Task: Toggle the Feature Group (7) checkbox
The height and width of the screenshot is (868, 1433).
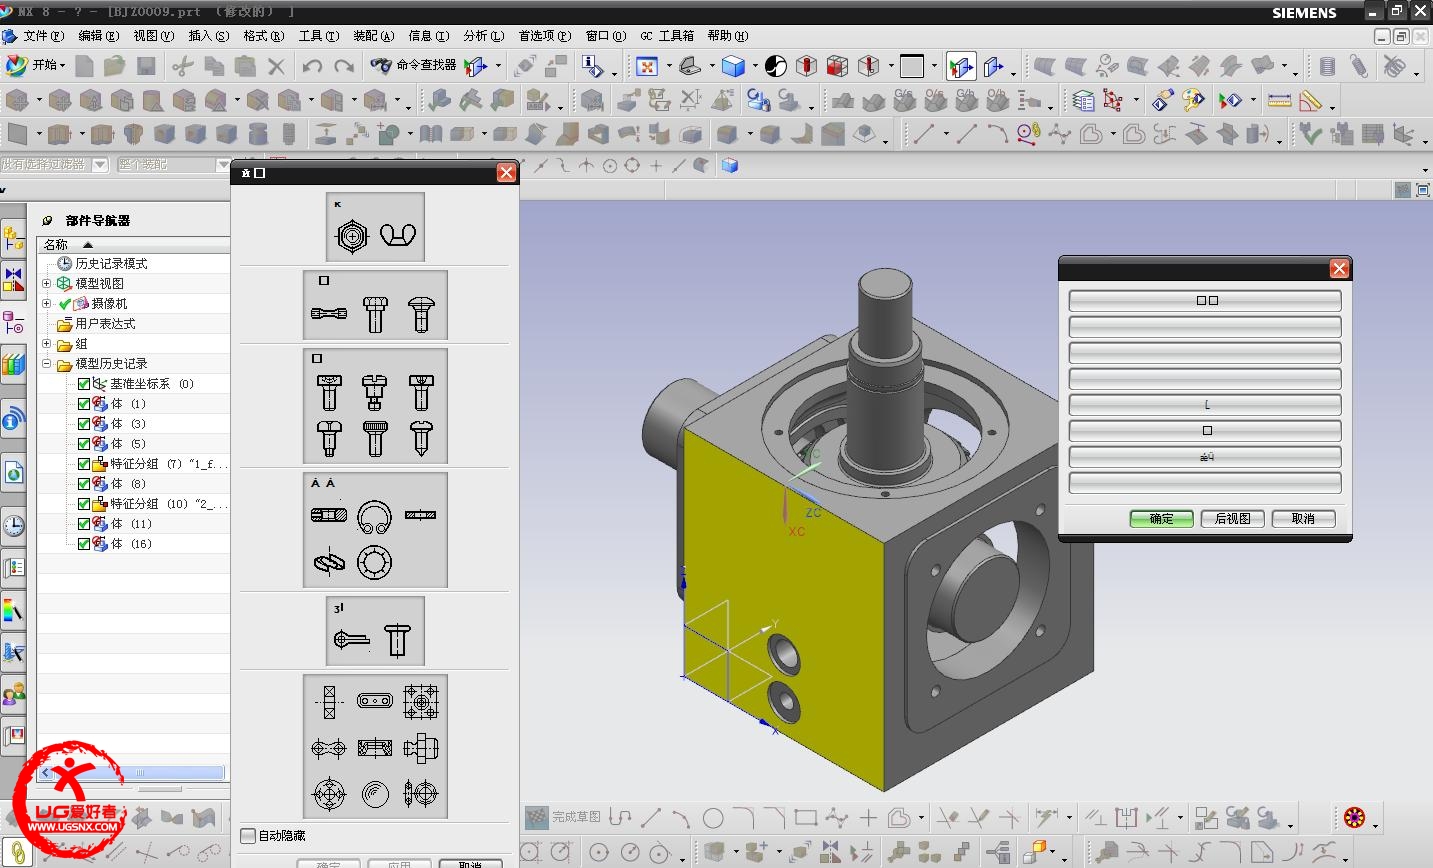Action: 84,464
